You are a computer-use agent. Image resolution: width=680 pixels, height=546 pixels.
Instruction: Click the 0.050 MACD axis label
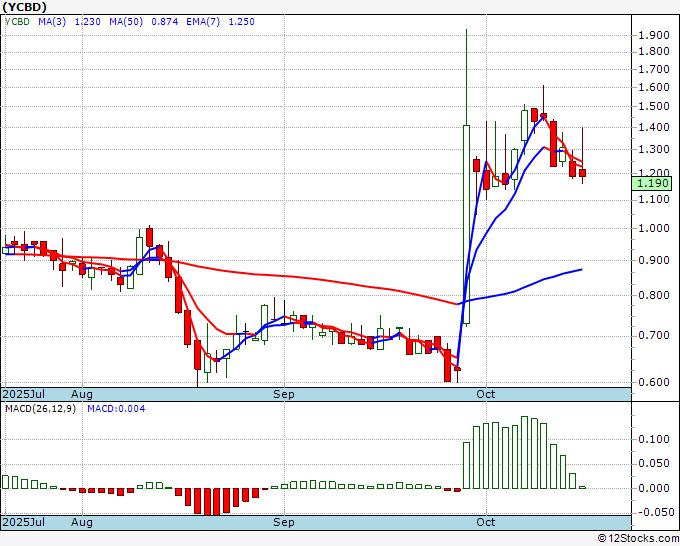pyautogui.click(x=654, y=464)
